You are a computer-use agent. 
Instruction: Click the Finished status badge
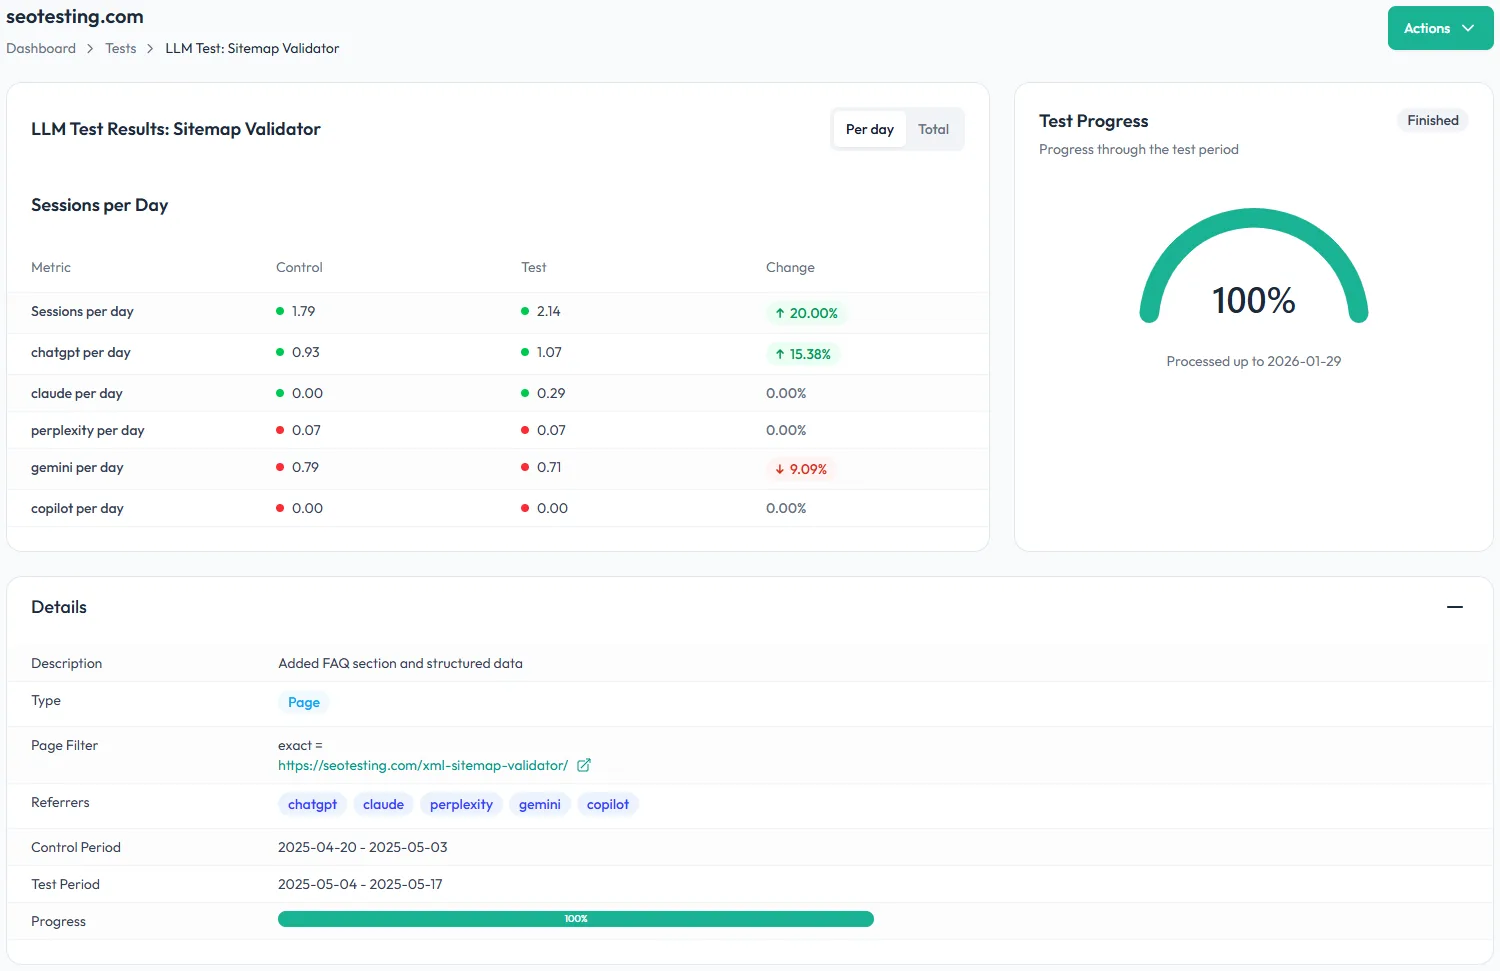[x=1432, y=120]
